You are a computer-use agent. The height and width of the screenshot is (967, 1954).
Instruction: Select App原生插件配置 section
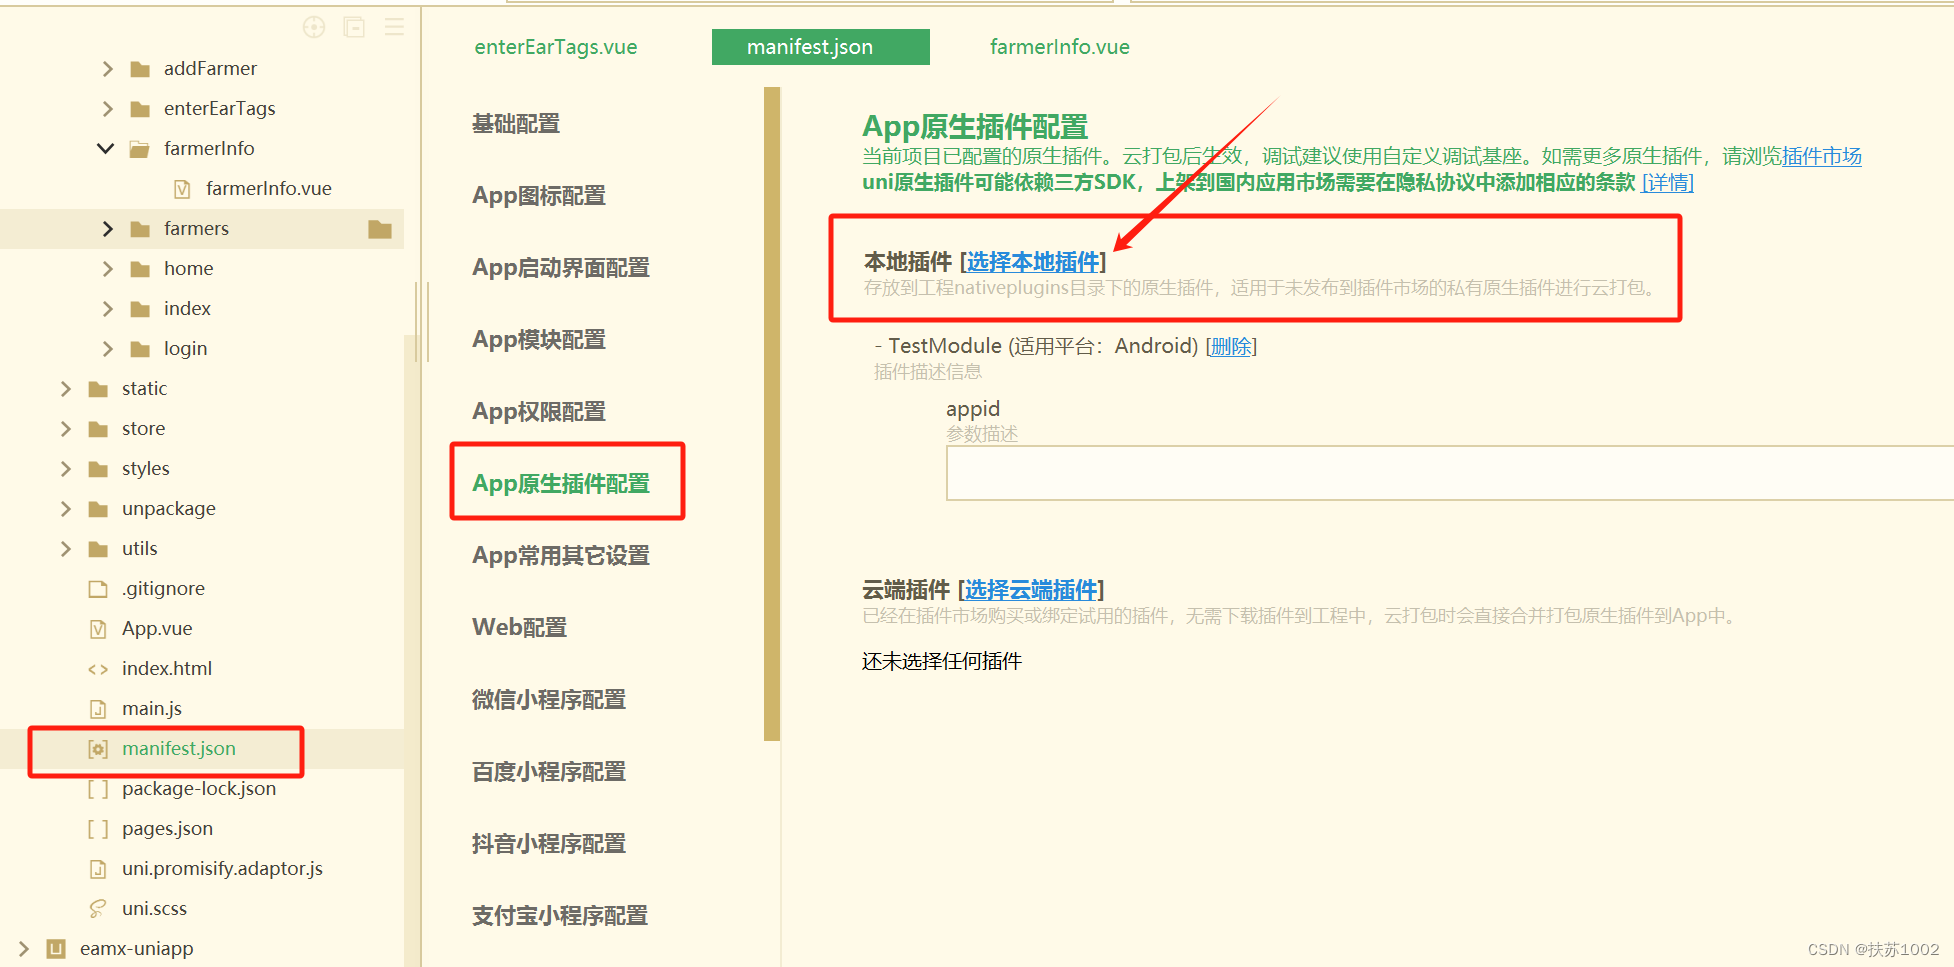tap(561, 484)
